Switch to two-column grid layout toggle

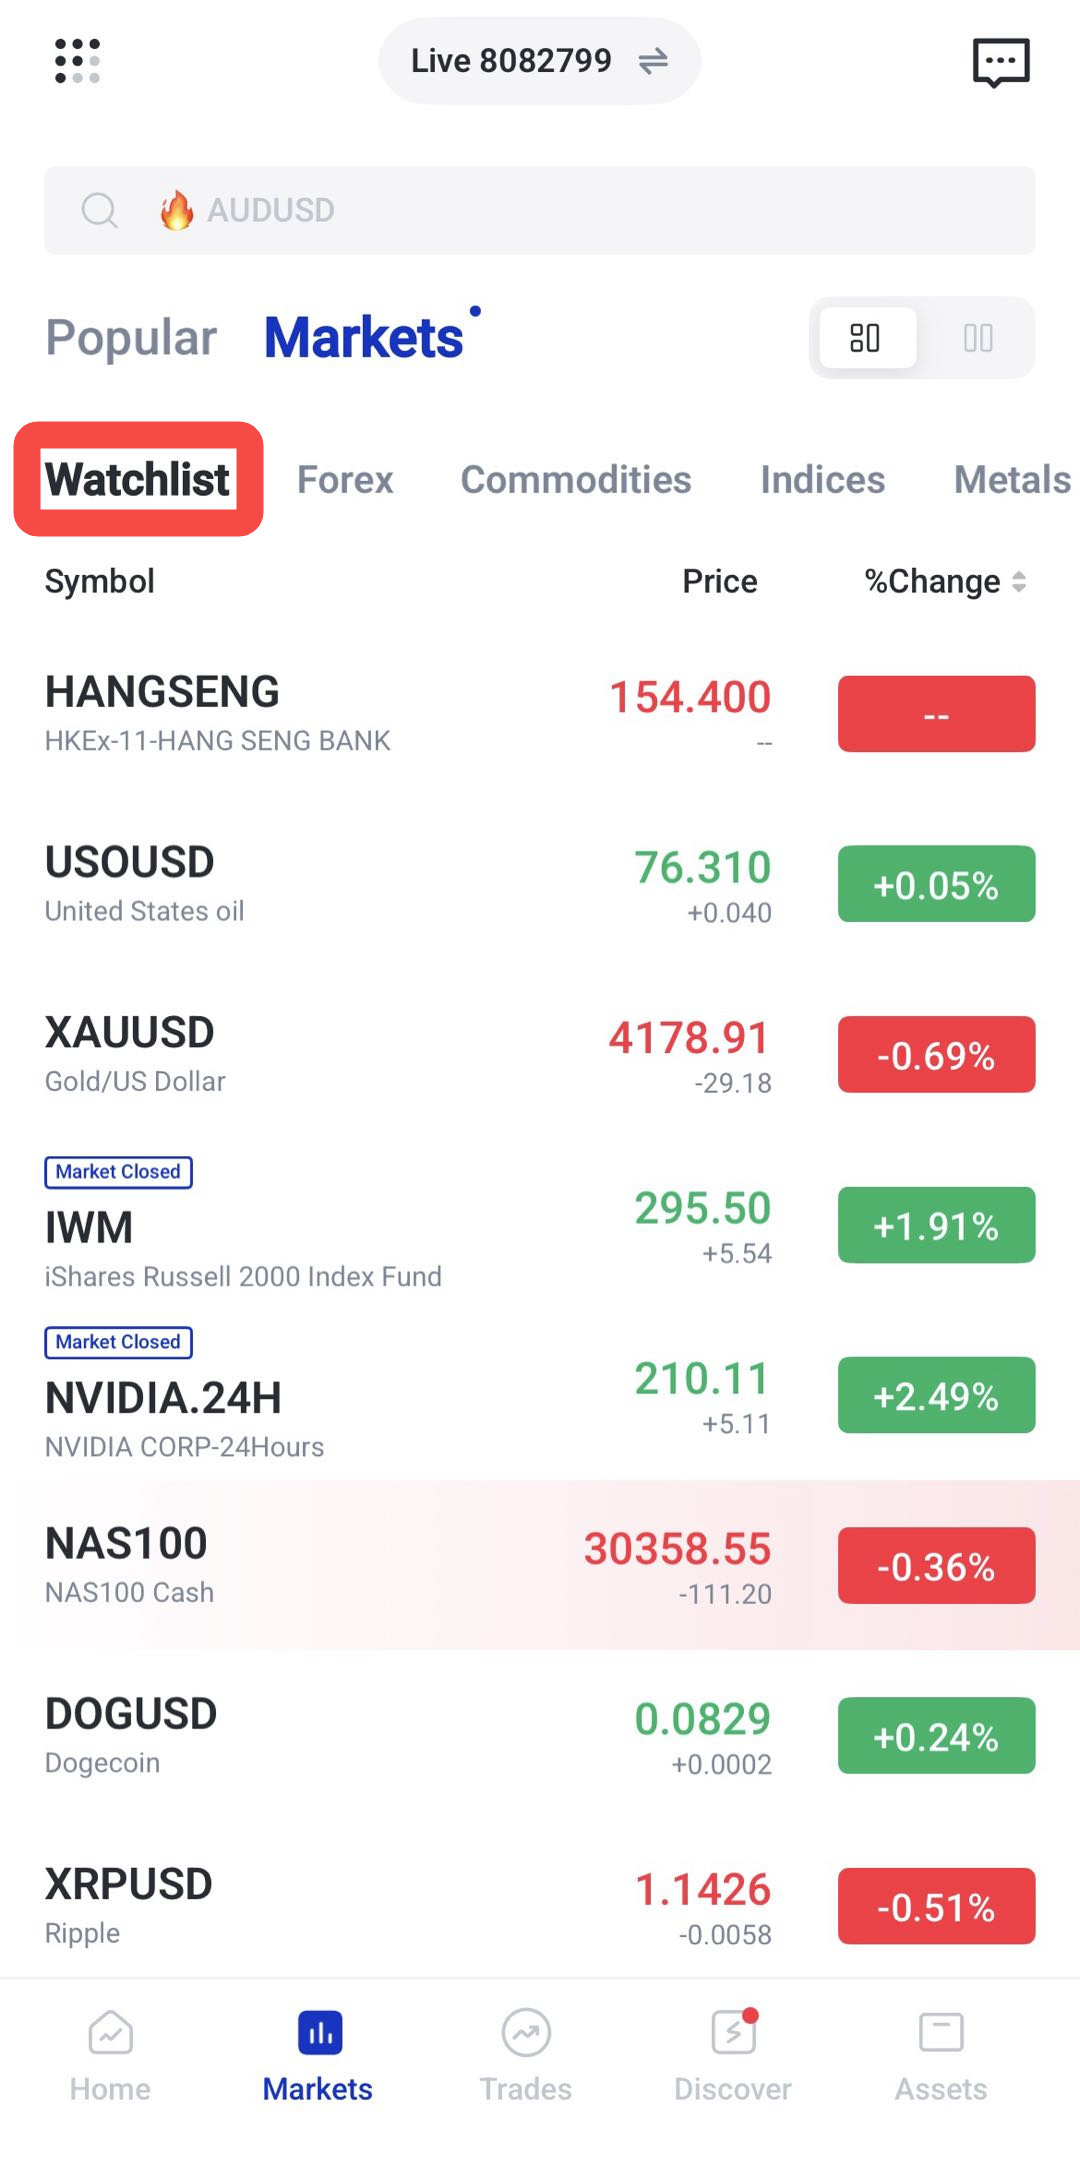click(x=978, y=338)
